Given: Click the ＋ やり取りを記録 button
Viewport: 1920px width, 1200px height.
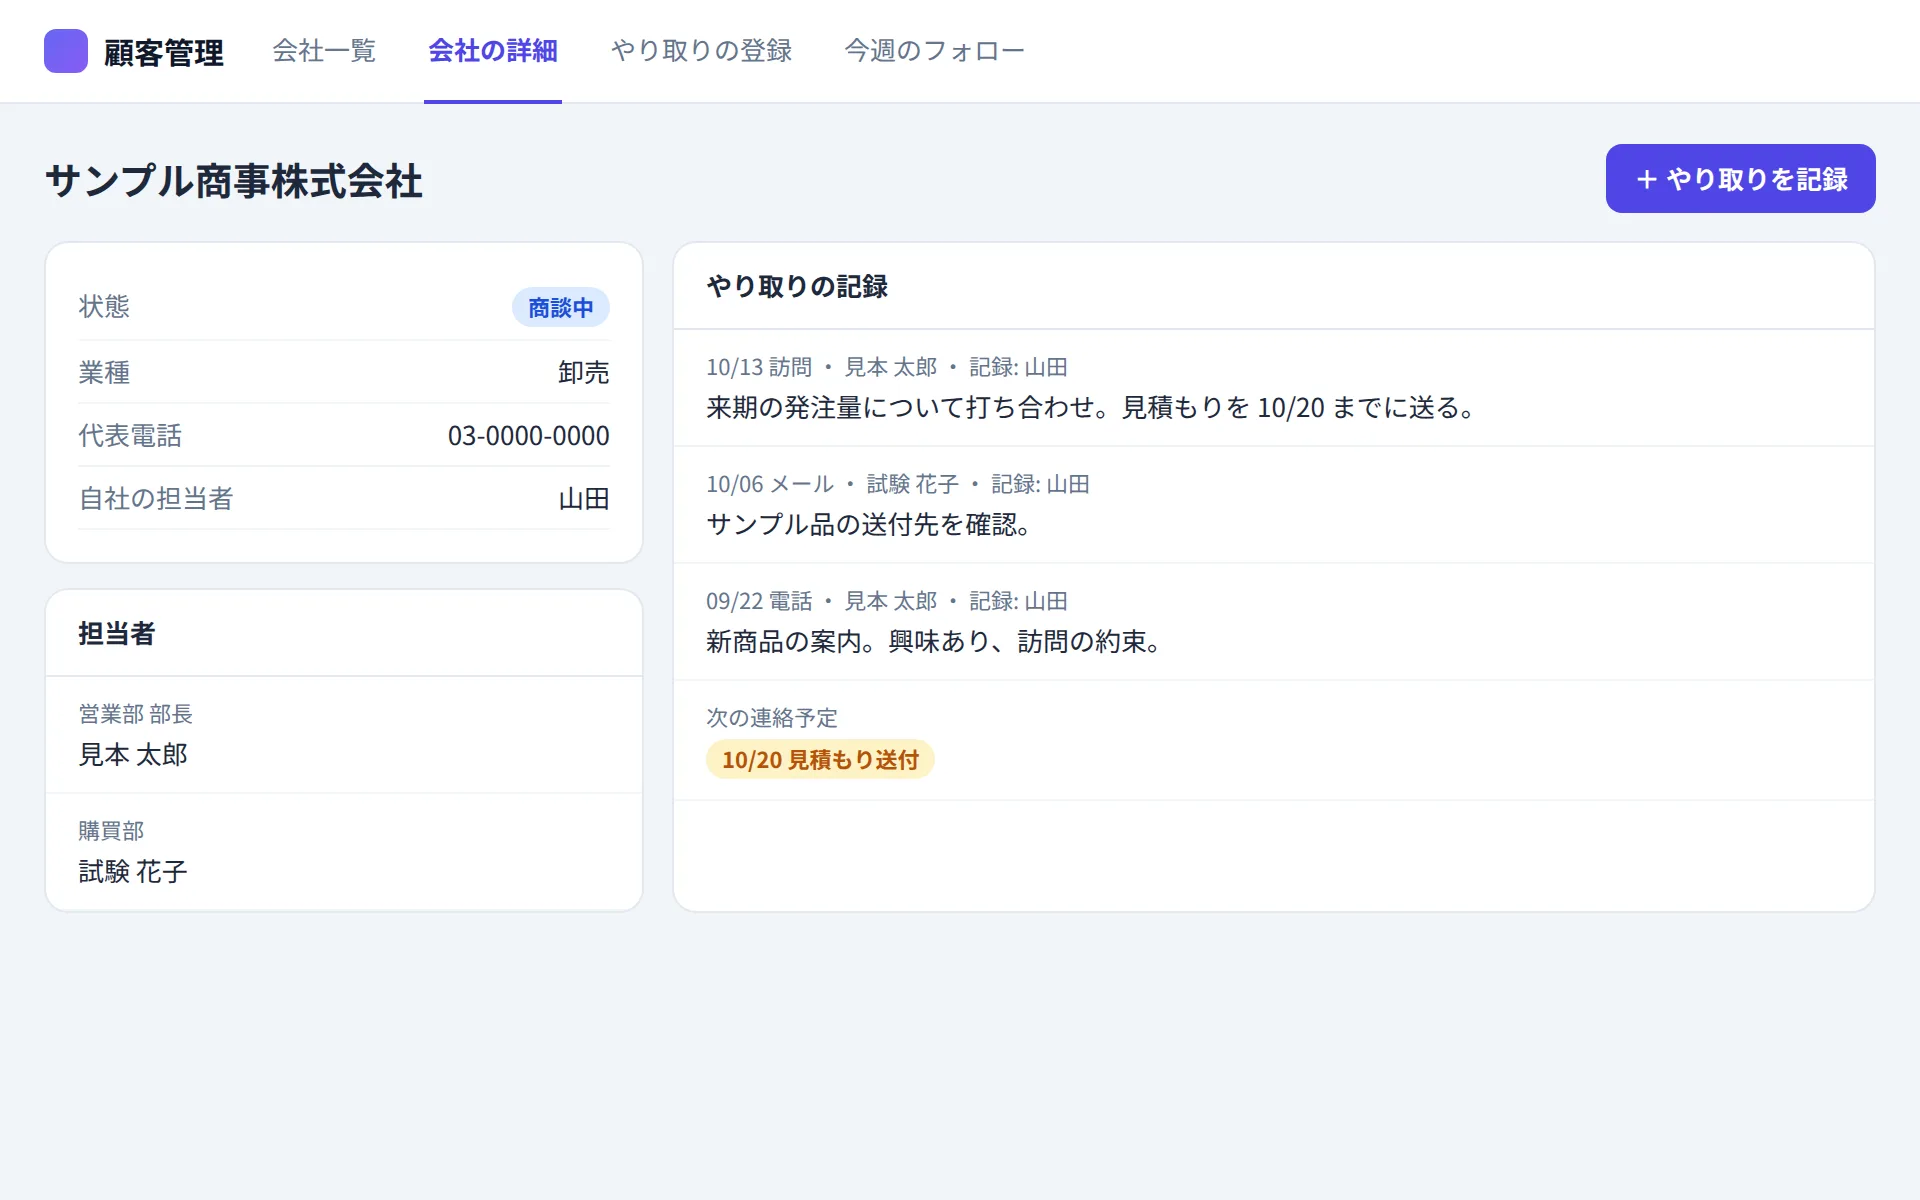Looking at the screenshot, I should (1740, 179).
